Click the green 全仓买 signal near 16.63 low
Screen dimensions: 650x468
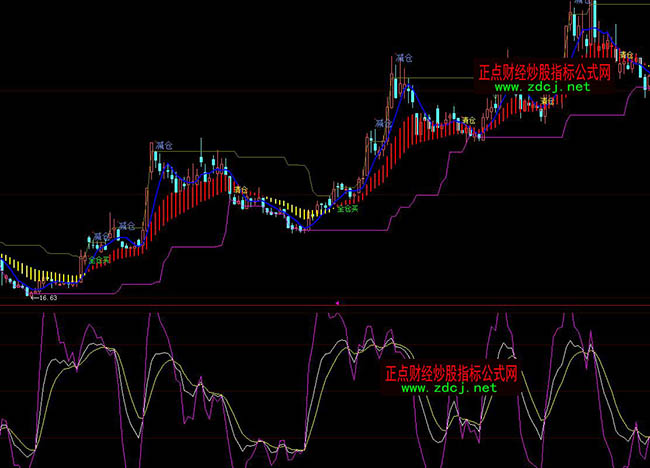click(99, 259)
